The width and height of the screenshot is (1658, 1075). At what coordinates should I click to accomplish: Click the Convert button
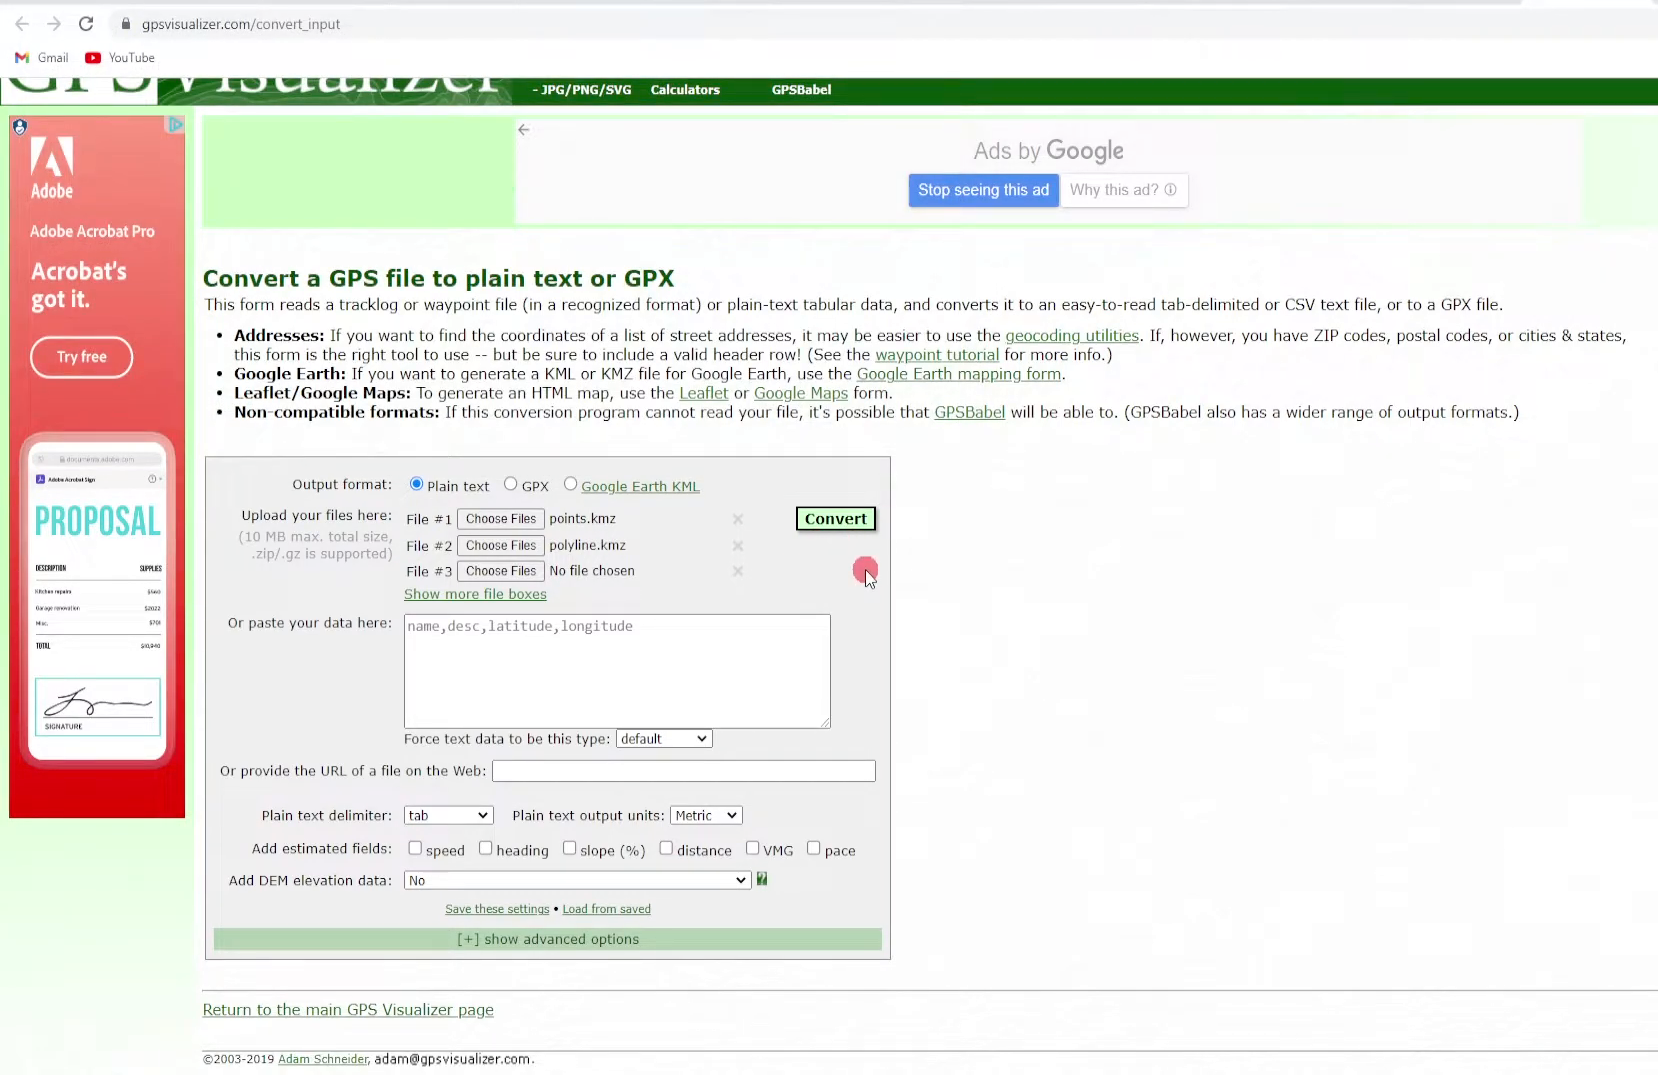(836, 519)
